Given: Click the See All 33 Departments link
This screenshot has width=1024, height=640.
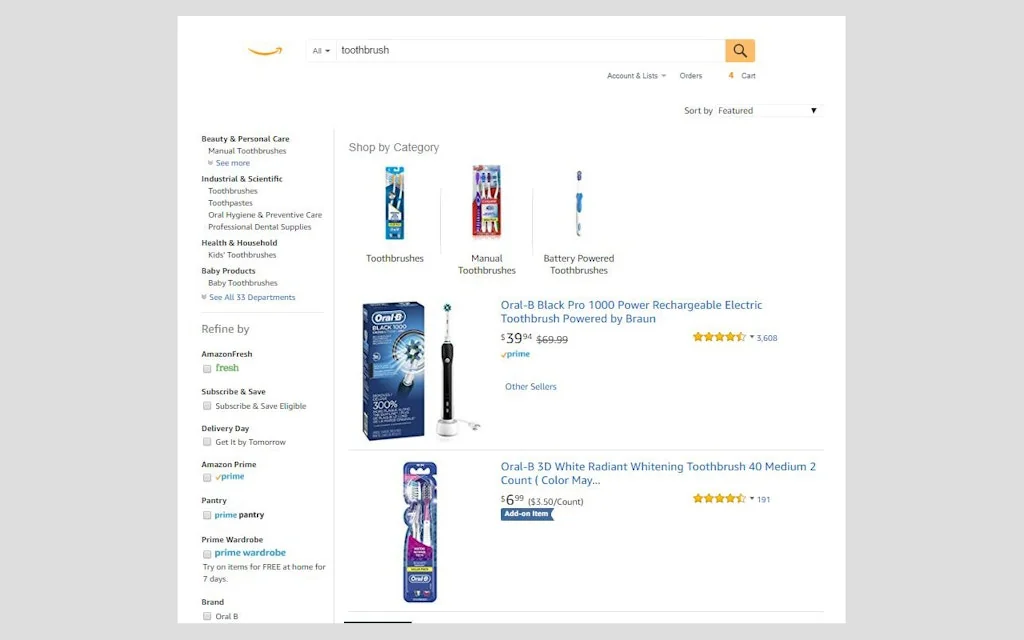Looking at the screenshot, I should tap(252, 296).
